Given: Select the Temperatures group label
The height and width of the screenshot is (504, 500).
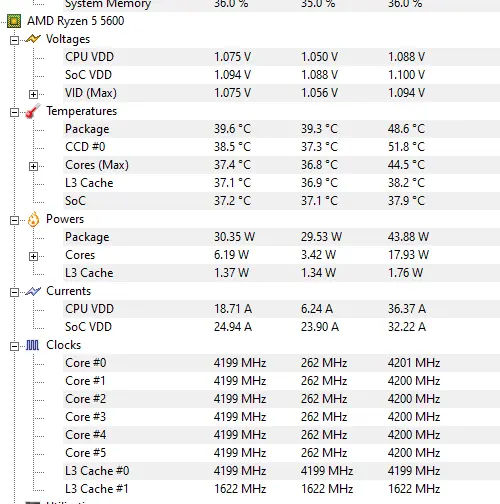Looking at the screenshot, I should (82, 111).
